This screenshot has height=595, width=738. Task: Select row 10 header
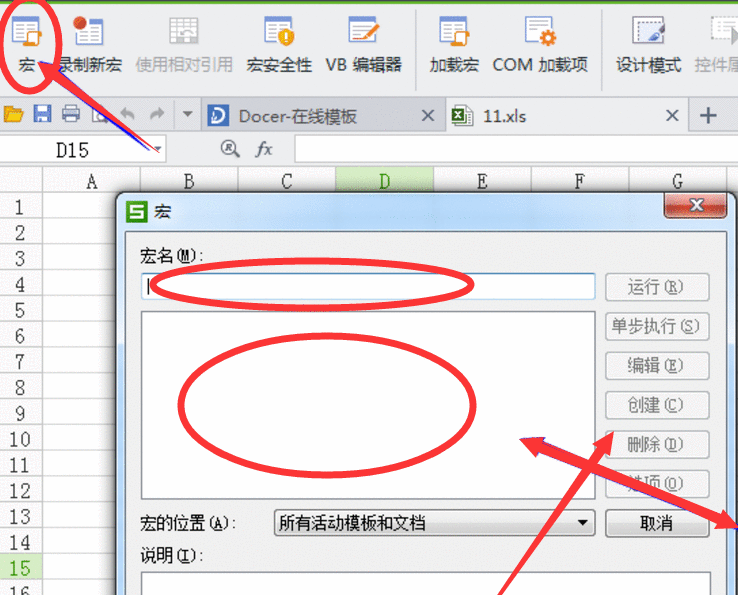click(x=21, y=439)
